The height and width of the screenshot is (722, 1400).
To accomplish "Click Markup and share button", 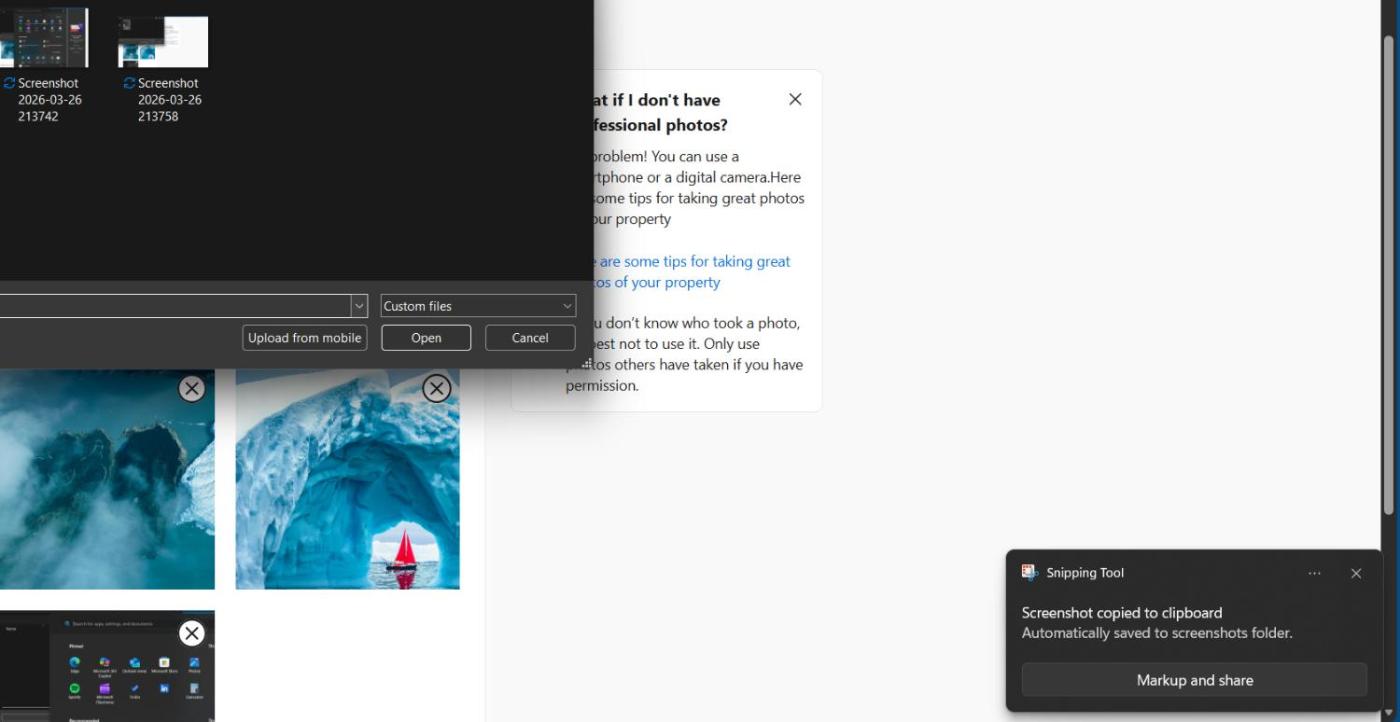I will coord(1194,680).
